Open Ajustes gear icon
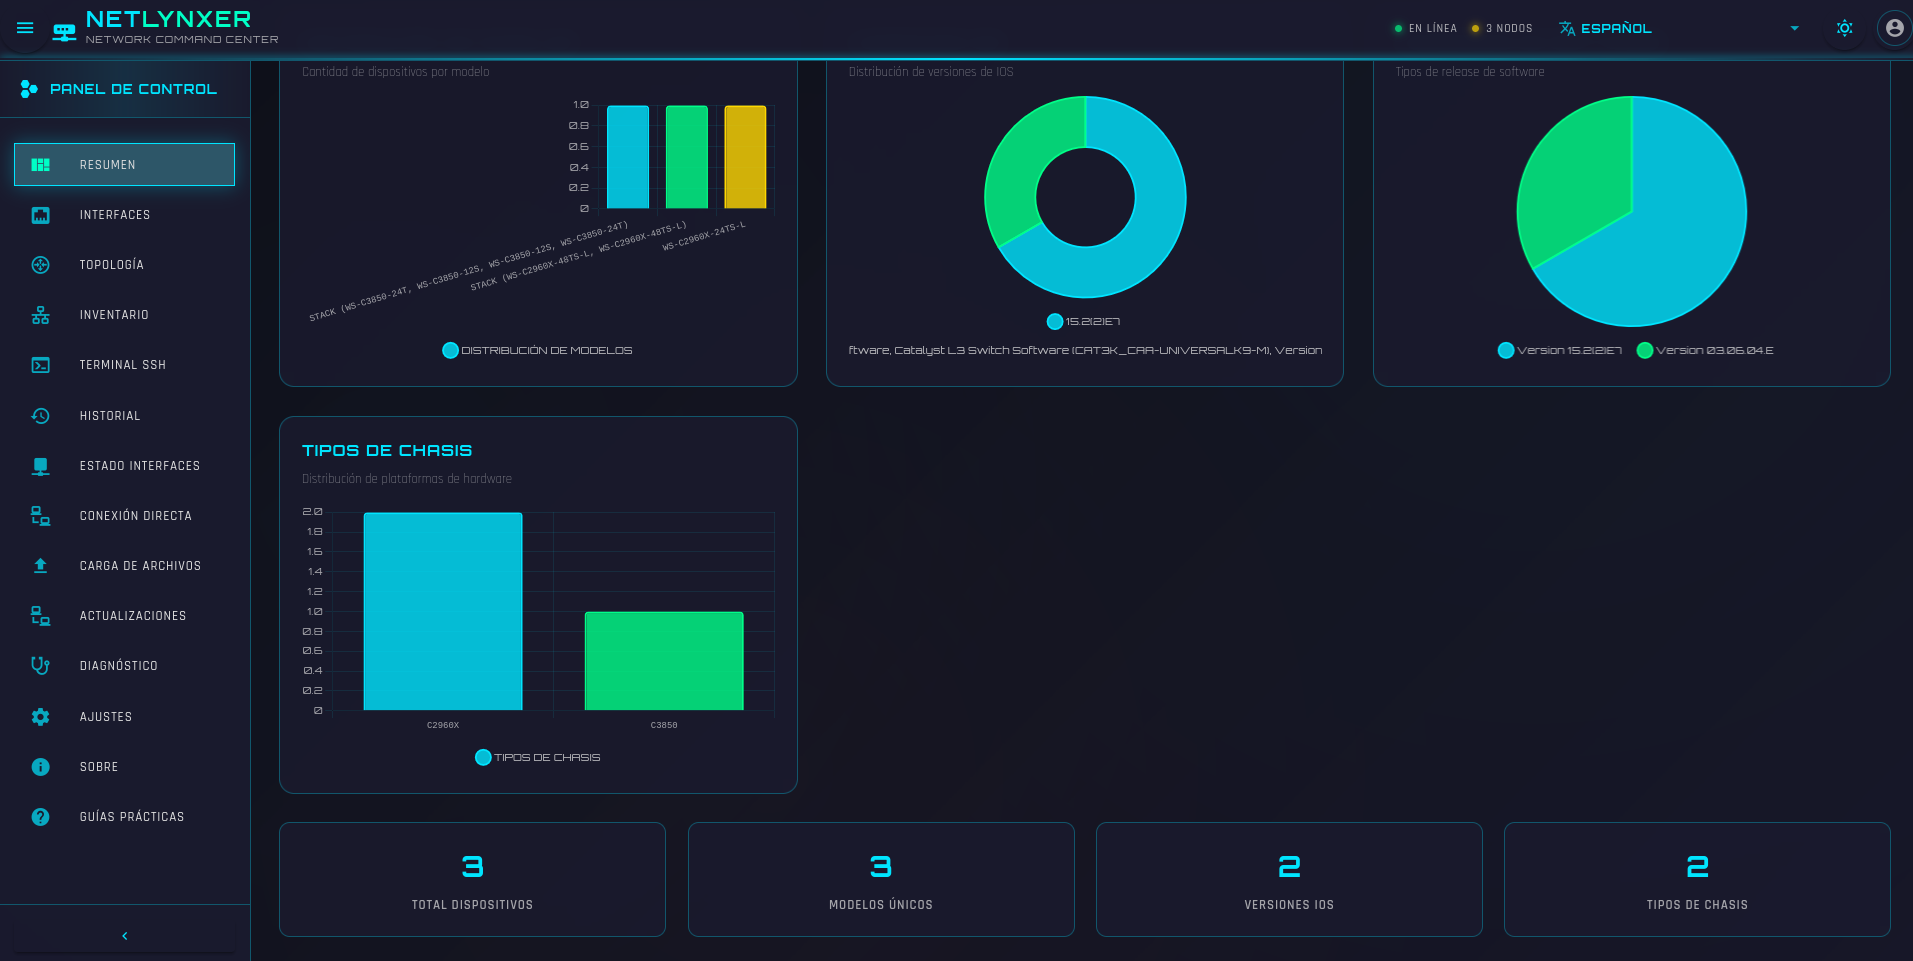Screen dimensions: 1913x961 [x=40, y=717]
